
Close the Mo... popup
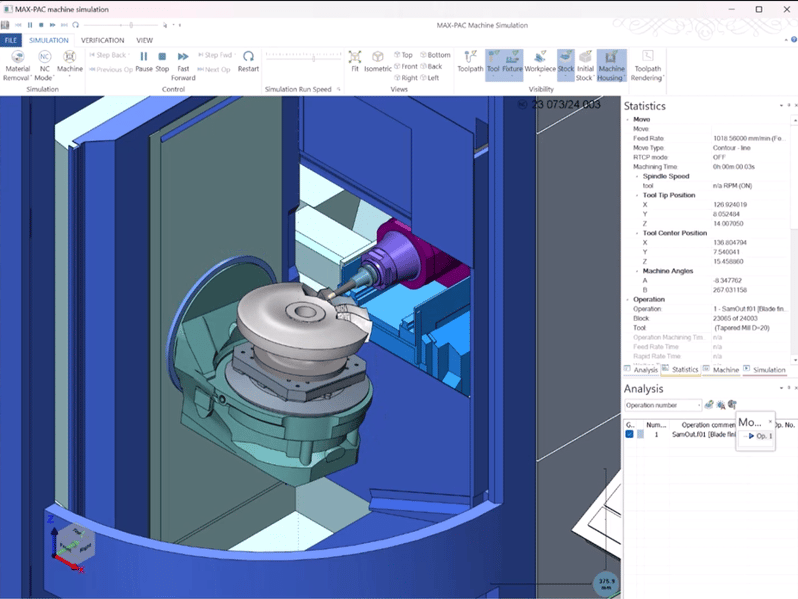click(770, 421)
